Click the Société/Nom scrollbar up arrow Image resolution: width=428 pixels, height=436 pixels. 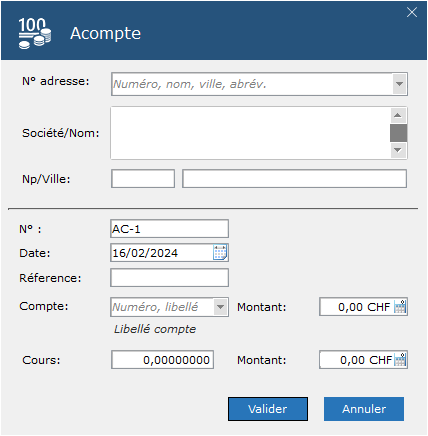(x=398, y=115)
